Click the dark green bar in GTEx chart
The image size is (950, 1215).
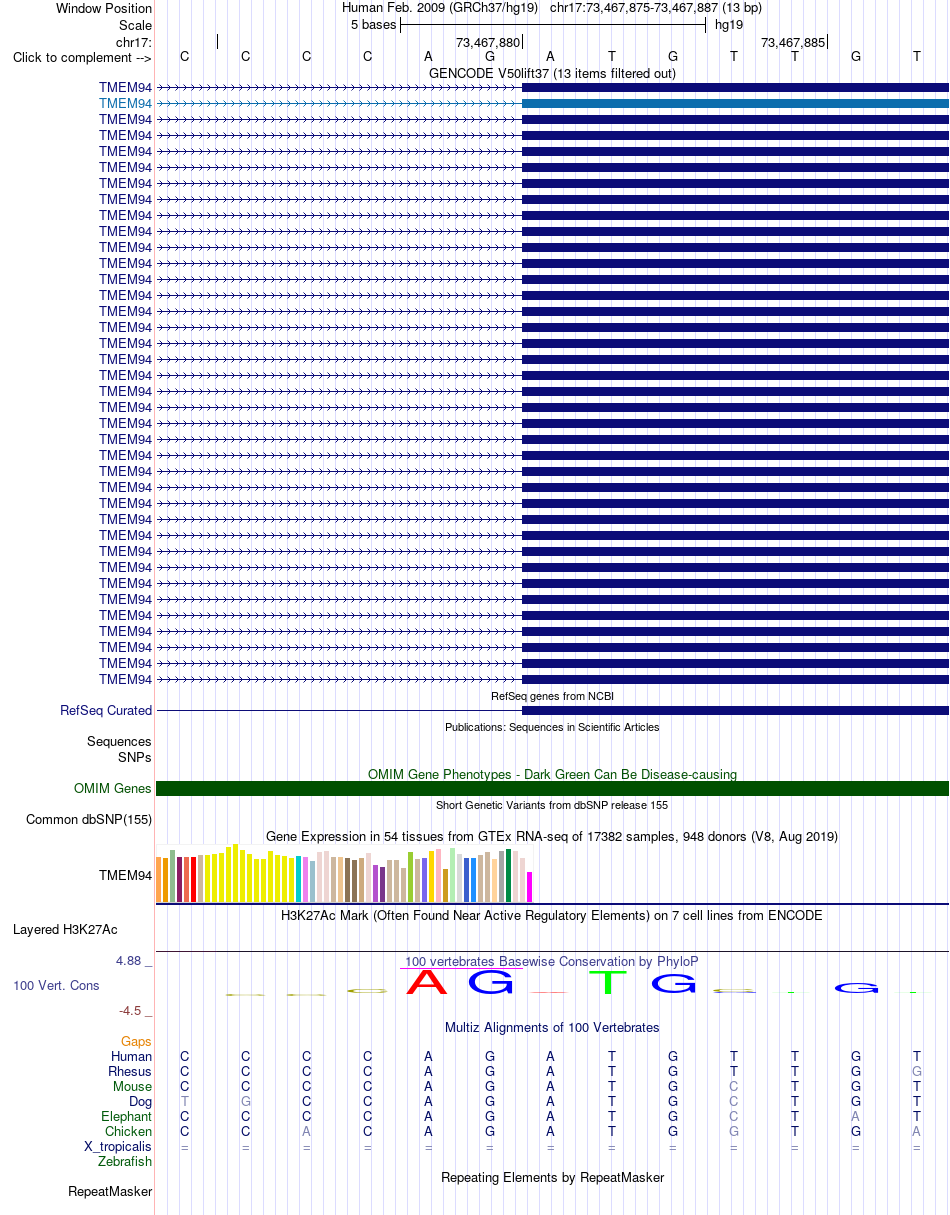pyautogui.click(x=509, y=876)
